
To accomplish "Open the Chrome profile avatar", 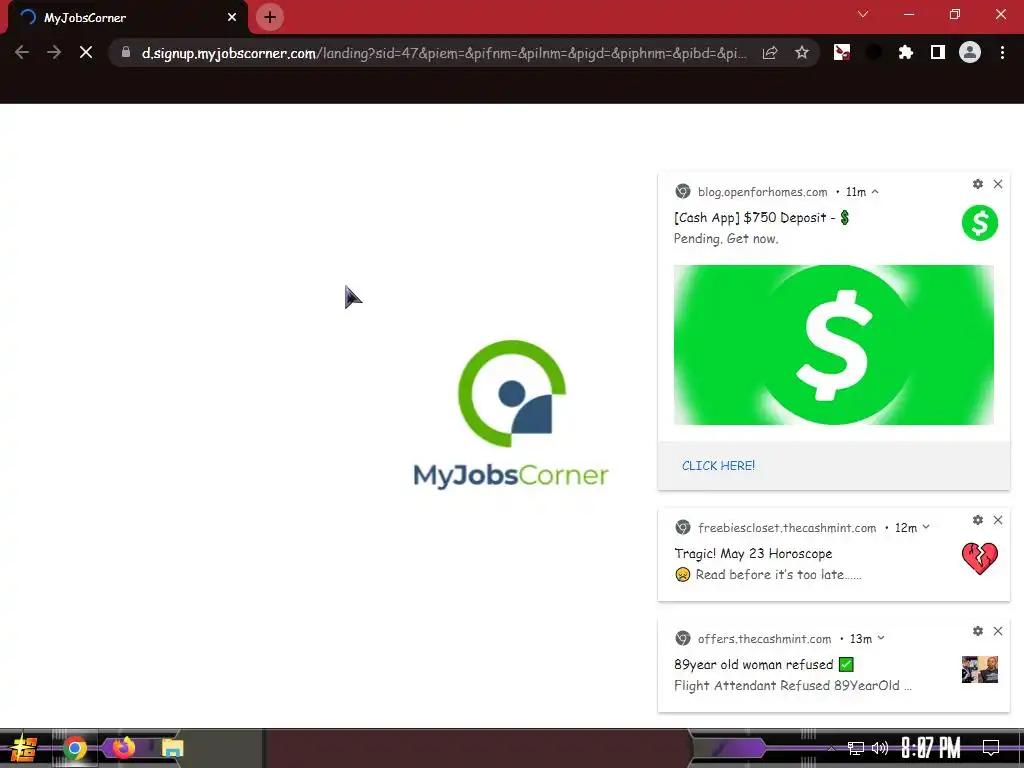I will coord(970,52).
